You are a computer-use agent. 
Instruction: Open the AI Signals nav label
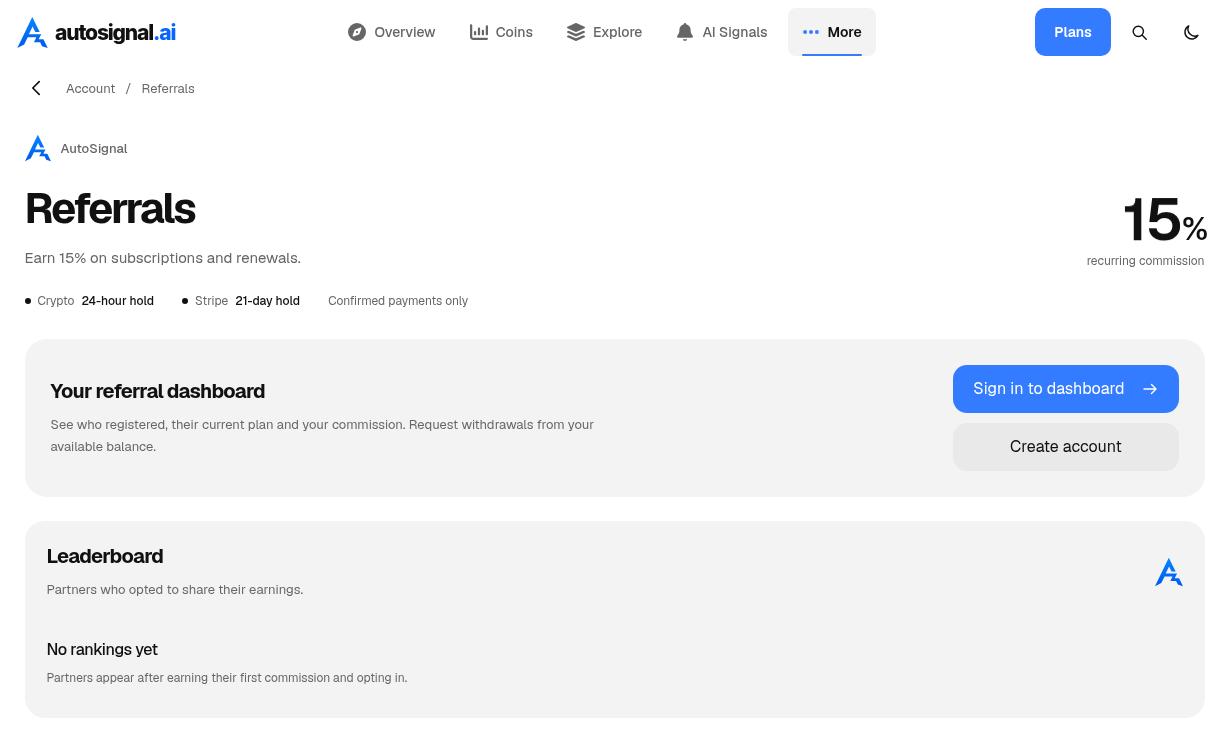coord(735,32)
